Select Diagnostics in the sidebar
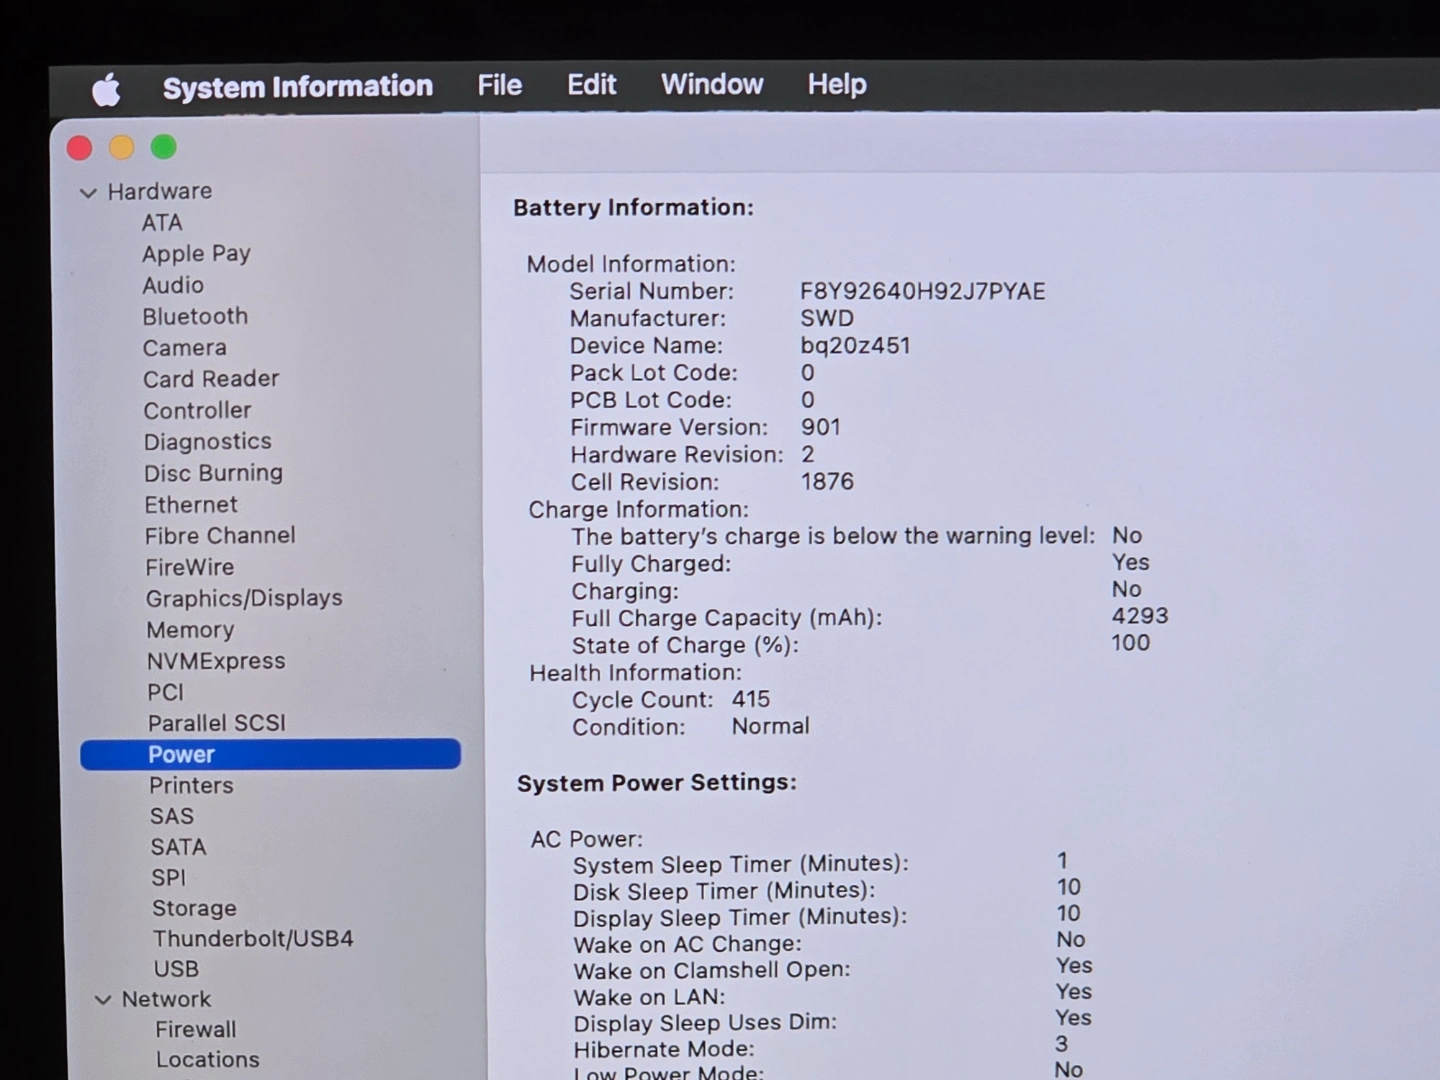Image resolution: width=1440 pixels, height=1080 pixels. click(x=207, y=442)
